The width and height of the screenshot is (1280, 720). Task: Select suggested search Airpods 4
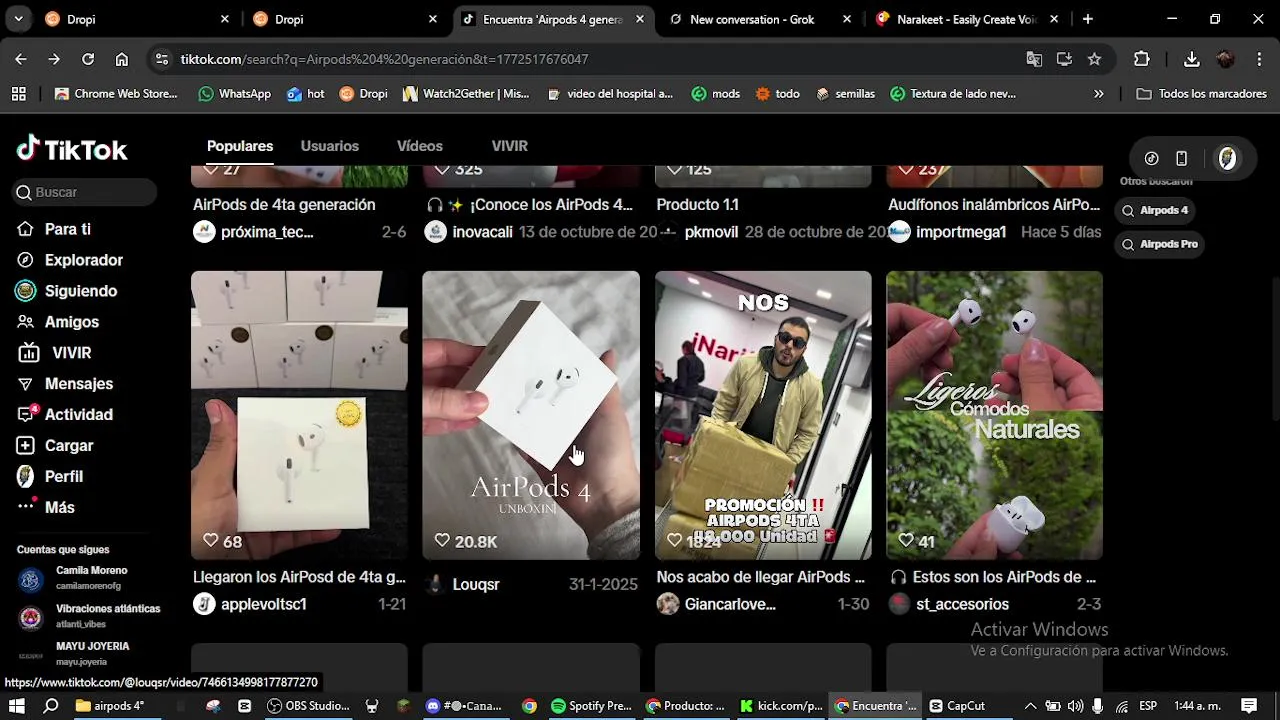pyautogui.click(x=1155, y=210)
